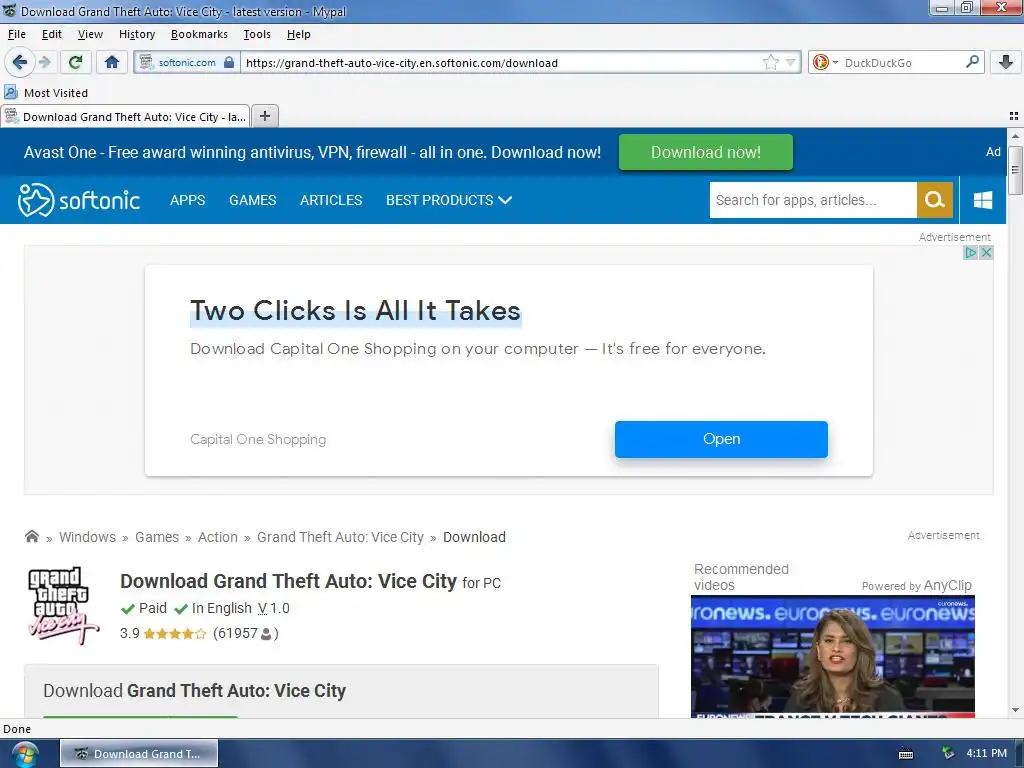
Task: Open the Games breadcrumb link
Action: [157, 537]
